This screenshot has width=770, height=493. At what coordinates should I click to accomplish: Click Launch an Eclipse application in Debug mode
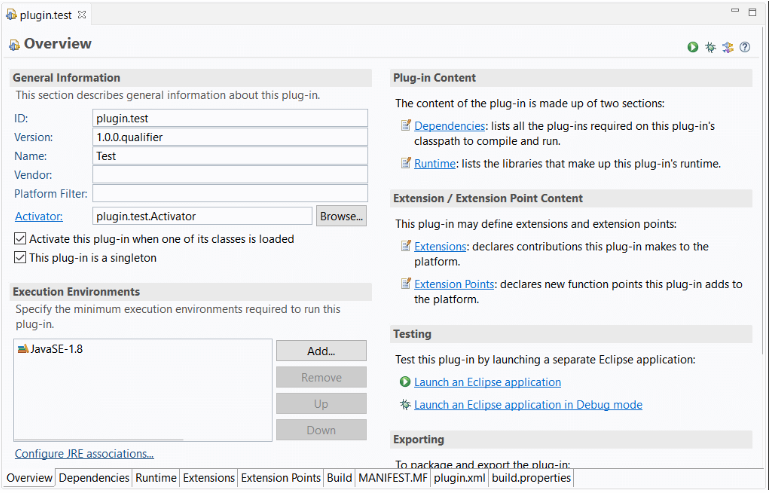pyautogui.click(x=528, y=405)
